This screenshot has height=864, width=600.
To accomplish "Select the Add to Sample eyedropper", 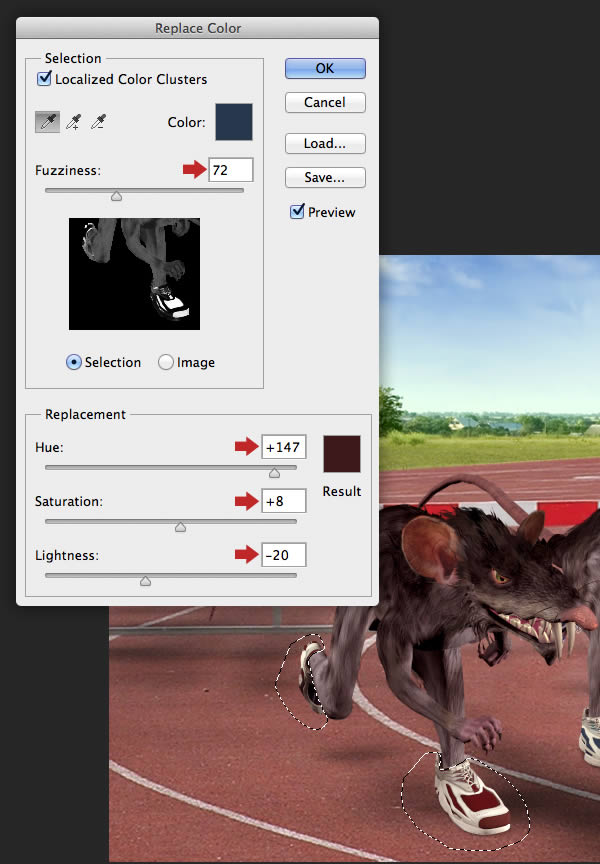I will click(73, 122).
